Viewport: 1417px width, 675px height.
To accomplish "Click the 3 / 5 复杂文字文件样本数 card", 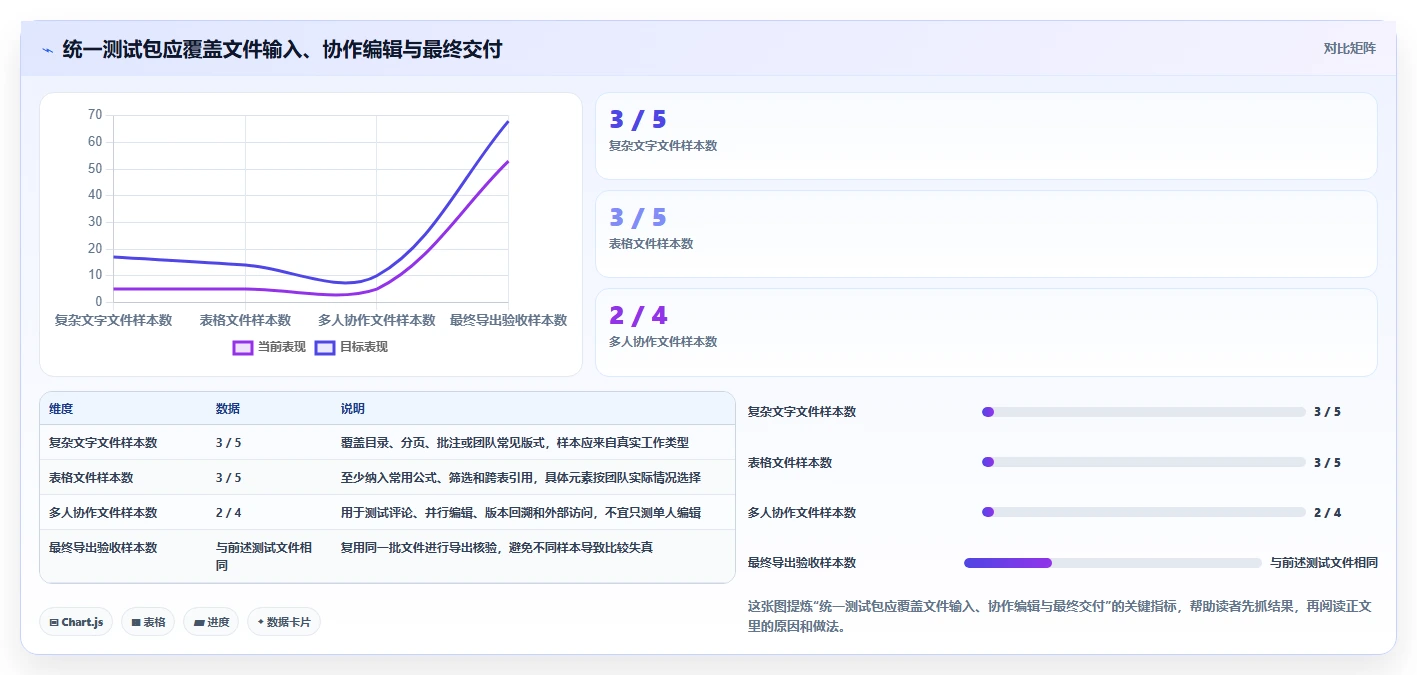I will [986, 136].
